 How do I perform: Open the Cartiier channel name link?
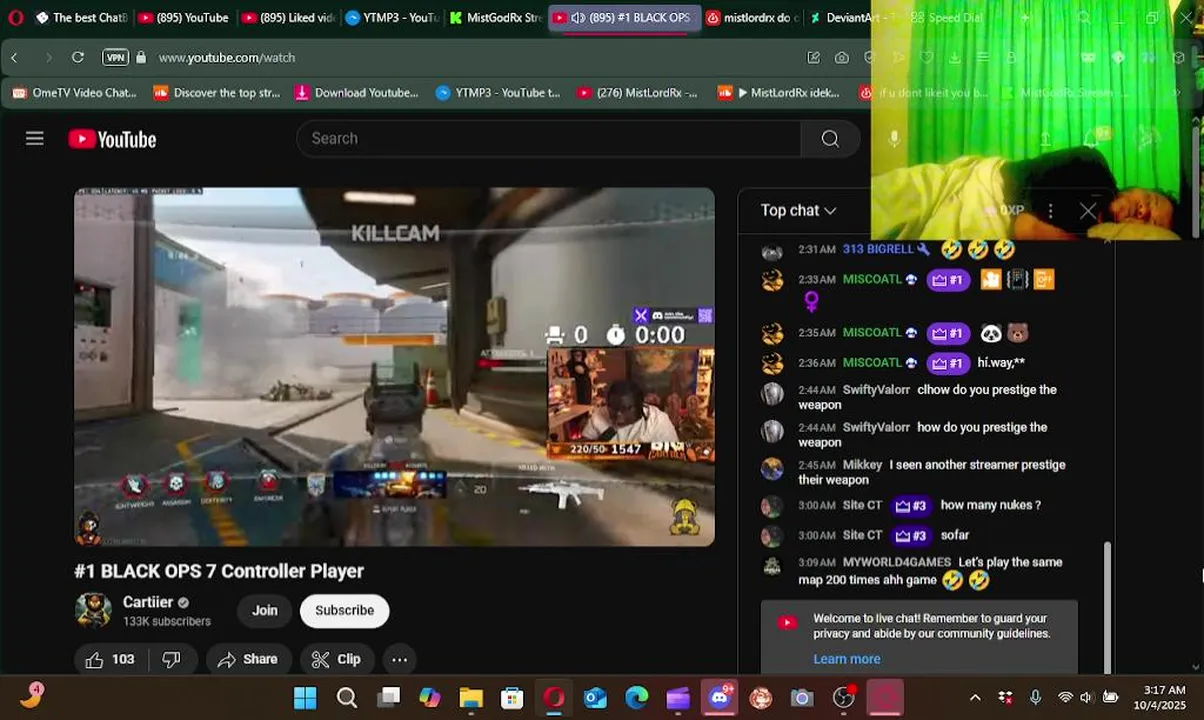[x=148, y=602]
